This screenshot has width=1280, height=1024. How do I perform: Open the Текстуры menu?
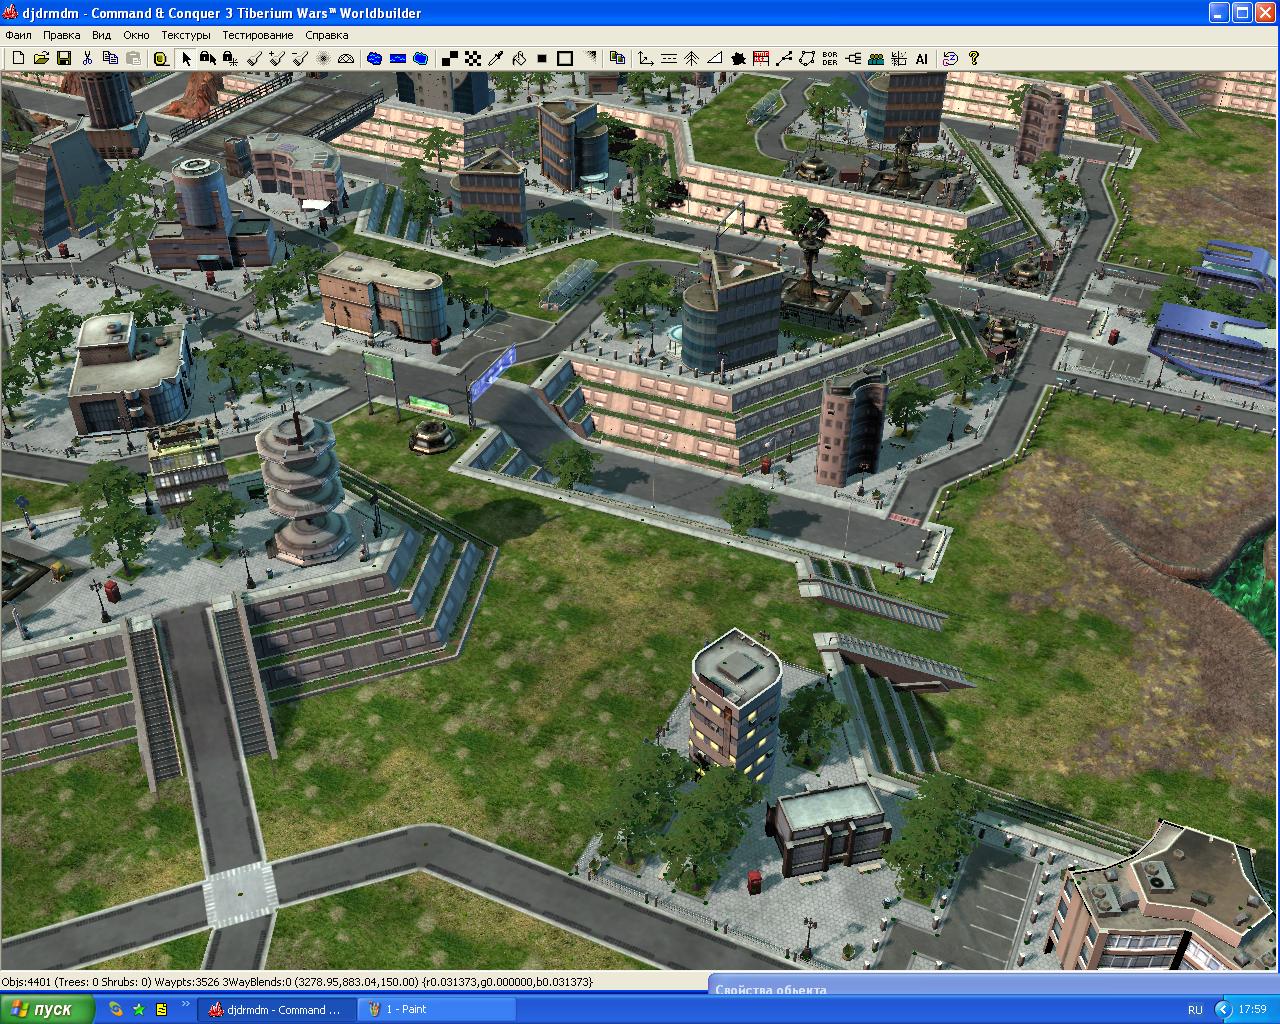pyautogui.click(x=186, y=35)
